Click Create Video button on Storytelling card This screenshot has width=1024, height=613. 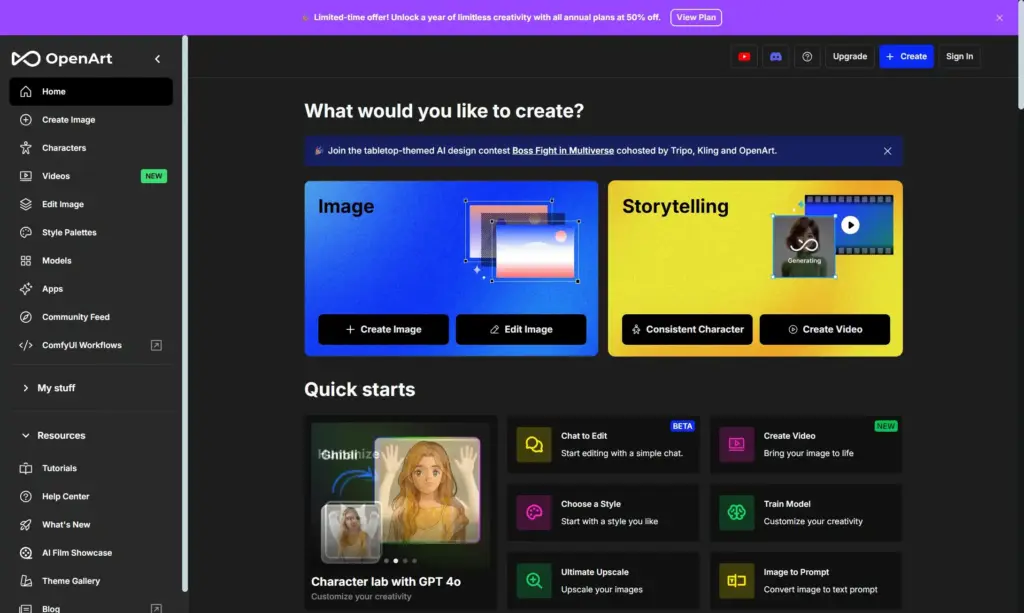825,330
